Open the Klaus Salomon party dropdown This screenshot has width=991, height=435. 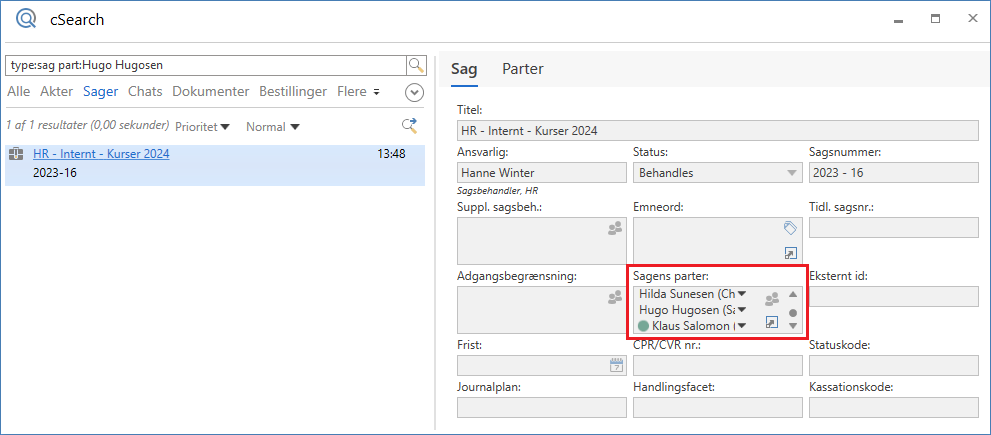point(742,326)
